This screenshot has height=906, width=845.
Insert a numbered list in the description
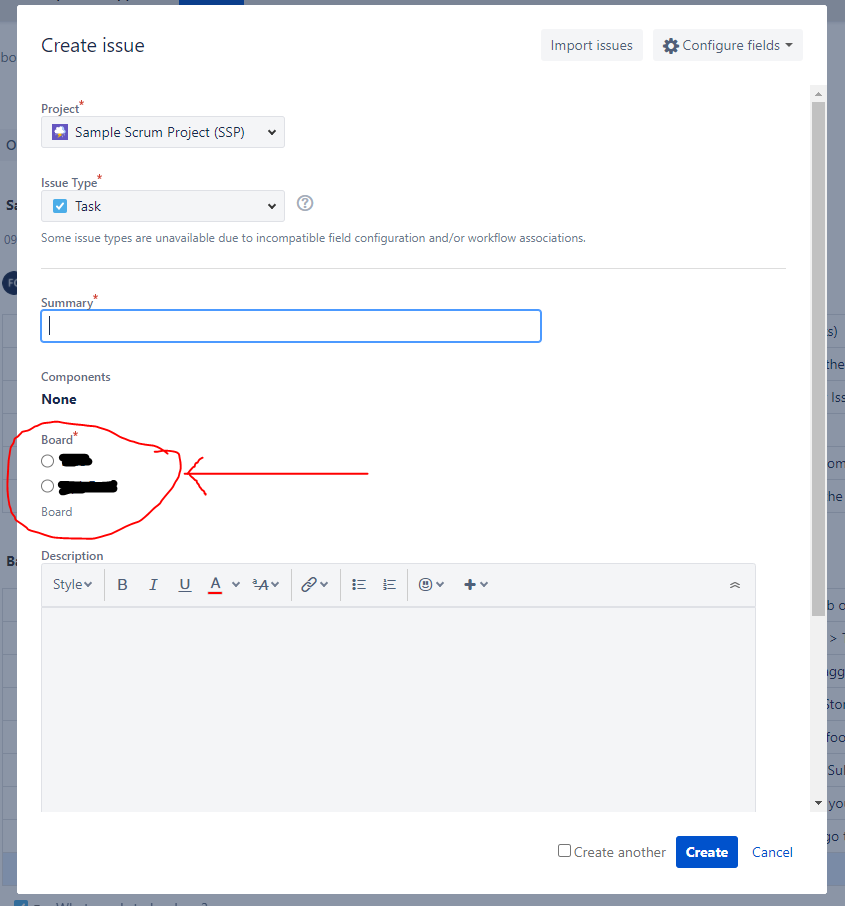(x=388, y=584)
